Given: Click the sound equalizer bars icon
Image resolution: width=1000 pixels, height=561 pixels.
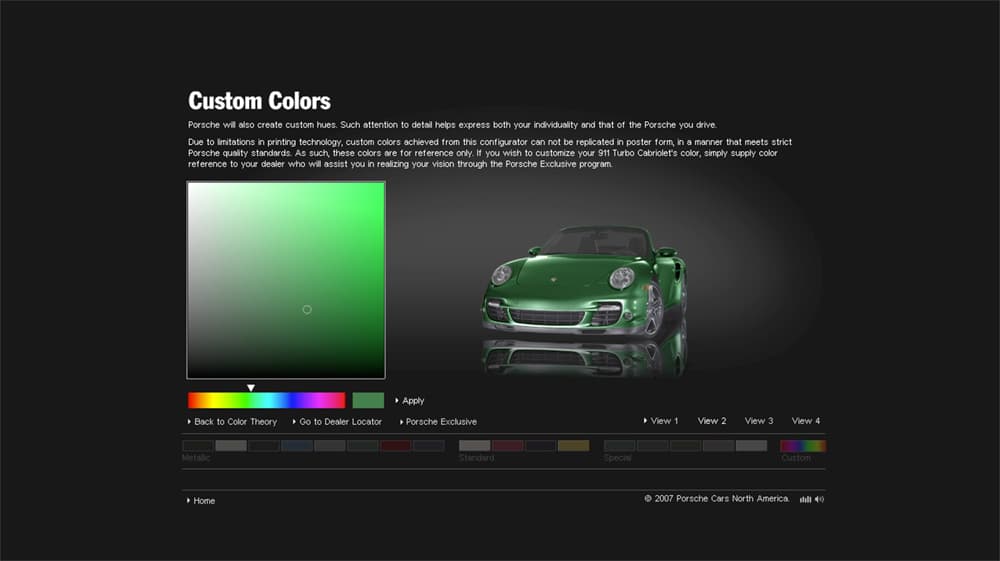Looking at the screenshot, I should coord(805,499).
